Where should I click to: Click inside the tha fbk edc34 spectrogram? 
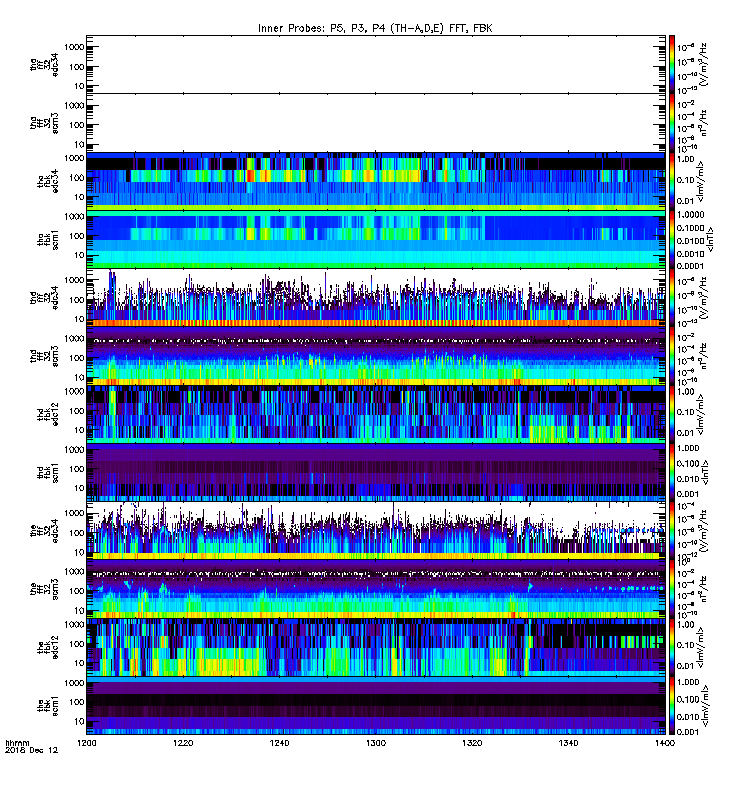[x=376, y=181]
